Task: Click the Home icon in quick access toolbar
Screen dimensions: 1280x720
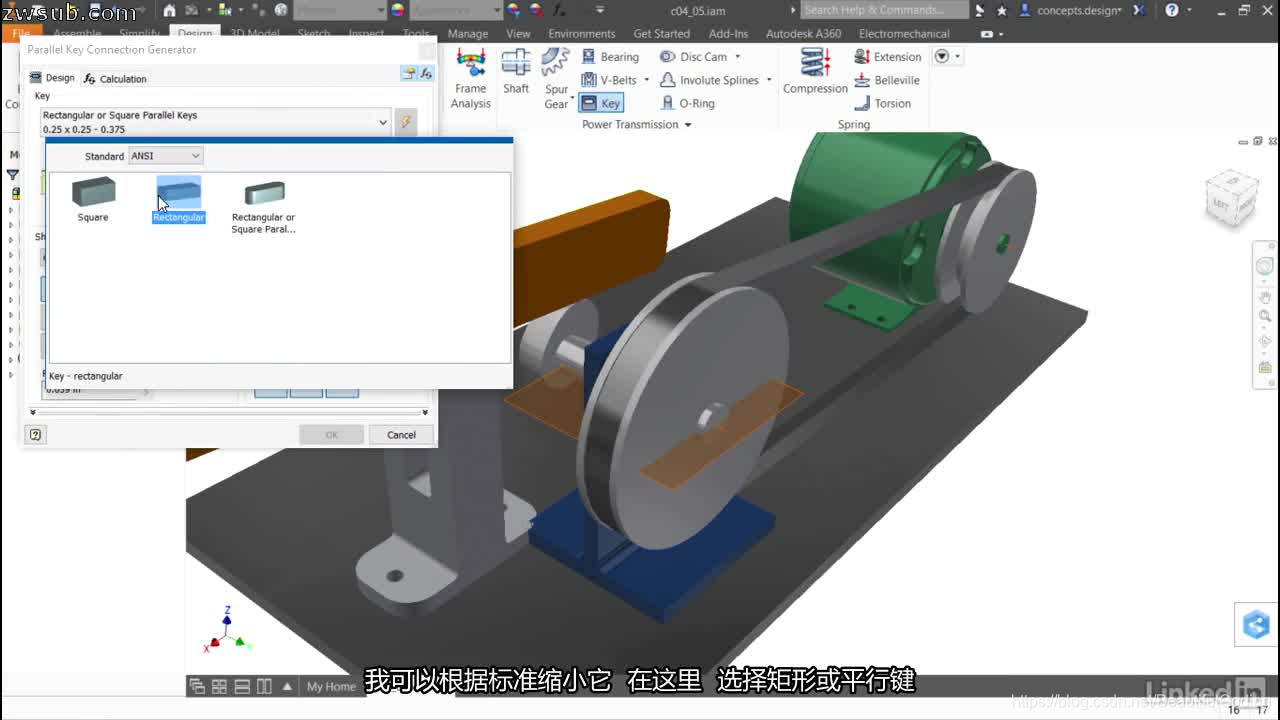Action: tap(170, 10)
